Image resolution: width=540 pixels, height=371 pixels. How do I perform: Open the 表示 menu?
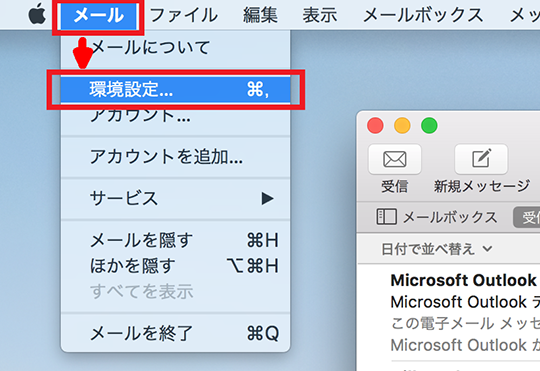[320, 15]
